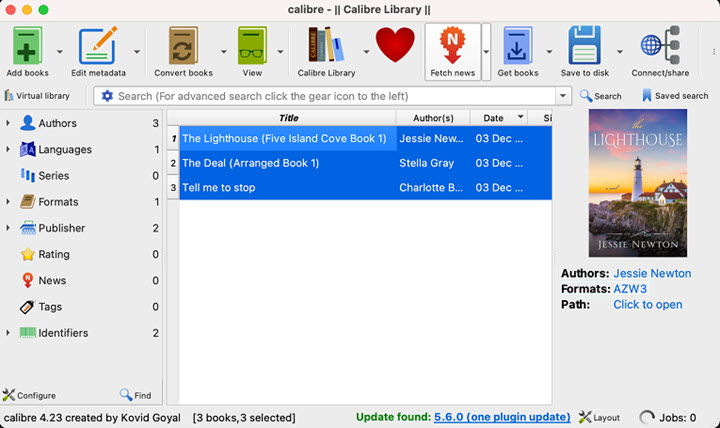
Task: Open the Edit metadata dropdown arrow
Action: click(137, 51)
